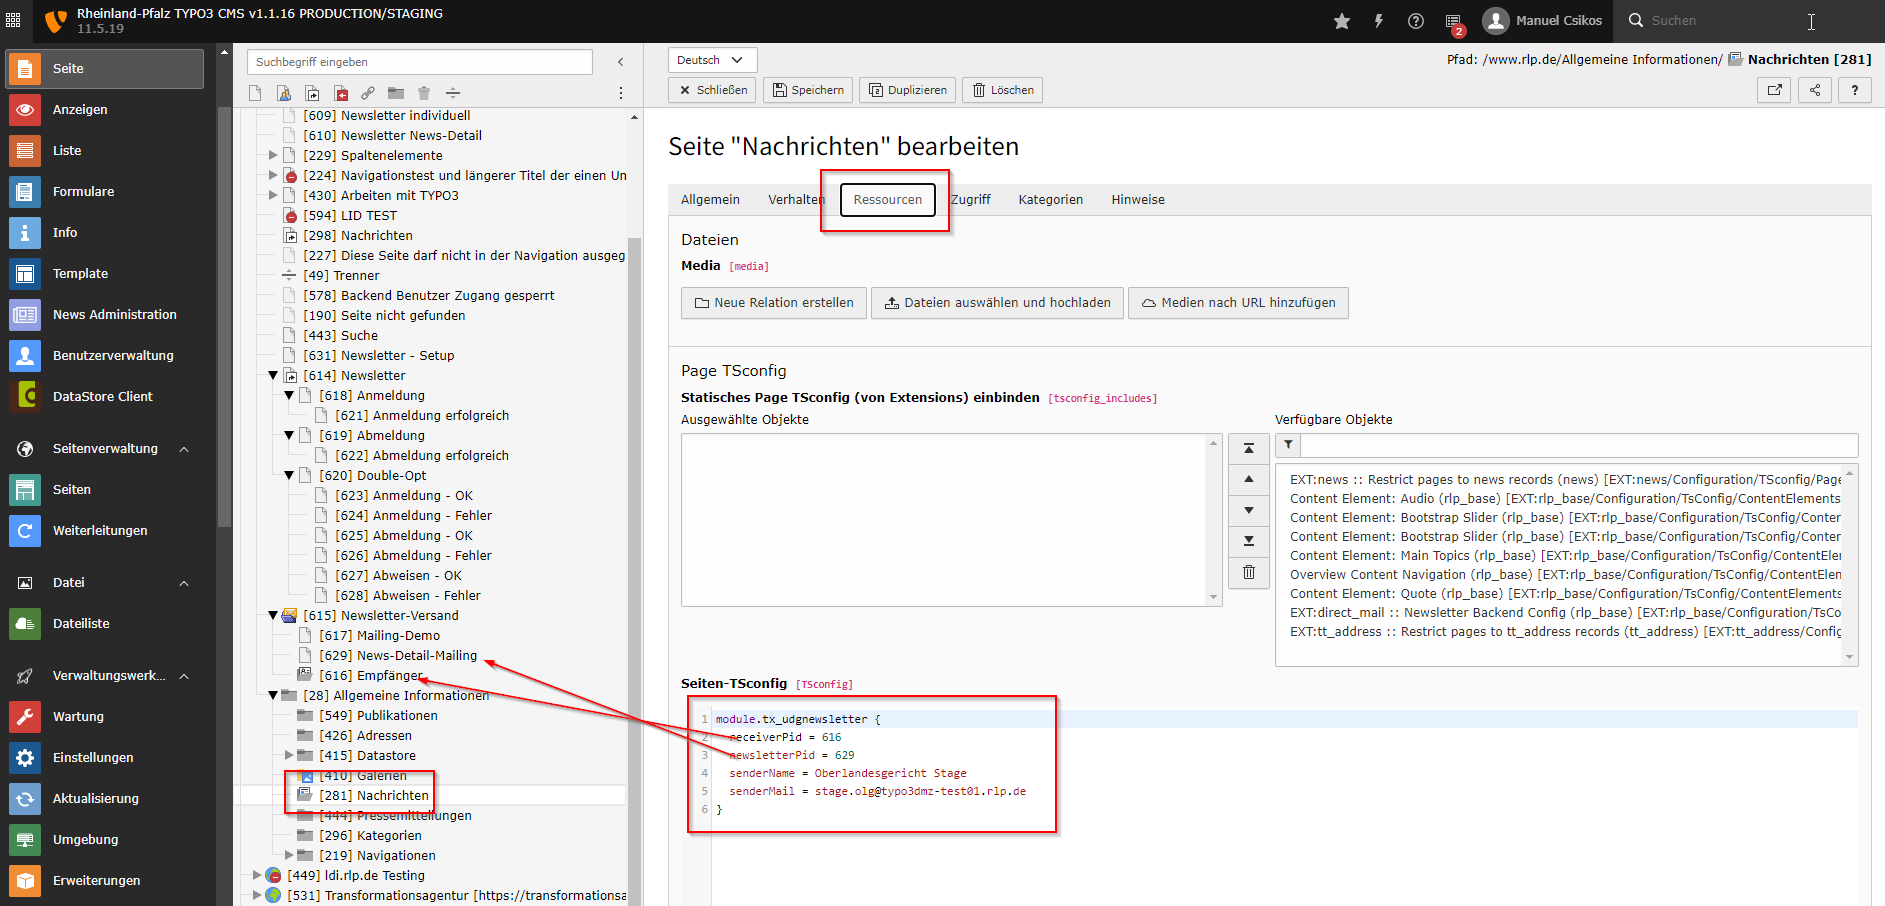The image size is (1885, 906).
Task: Collapse the [614] Newsletter tree node
Action: 273,376
